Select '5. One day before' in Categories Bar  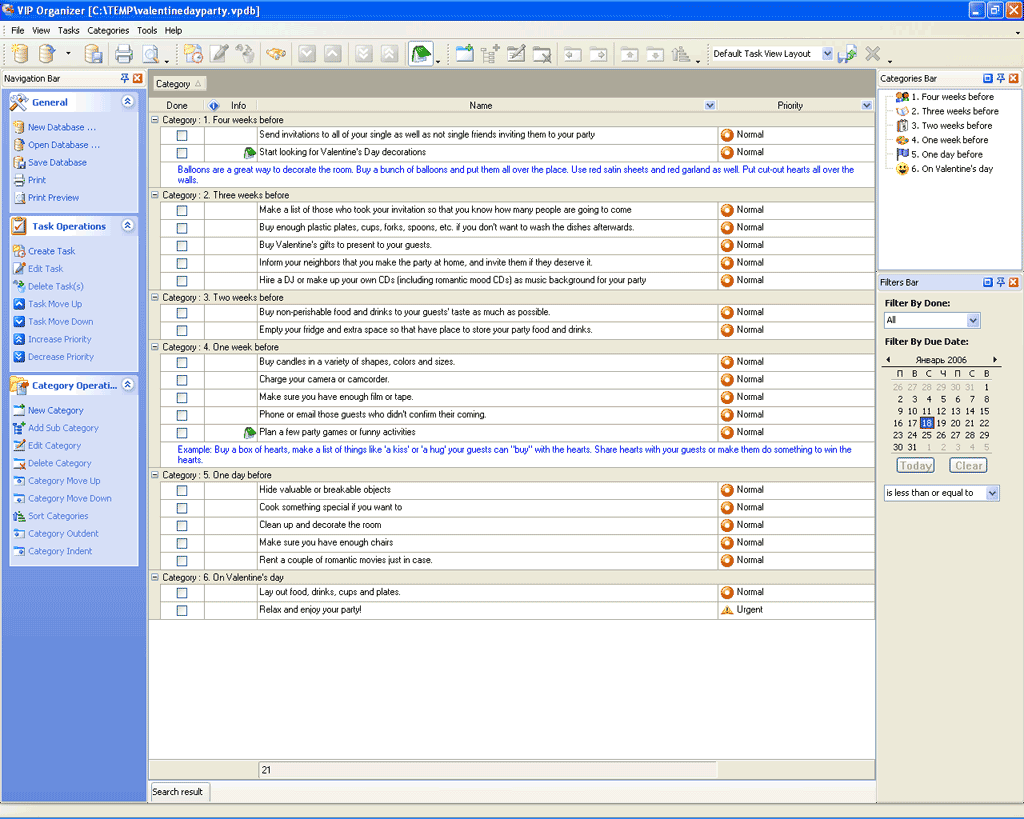[946, 154]
